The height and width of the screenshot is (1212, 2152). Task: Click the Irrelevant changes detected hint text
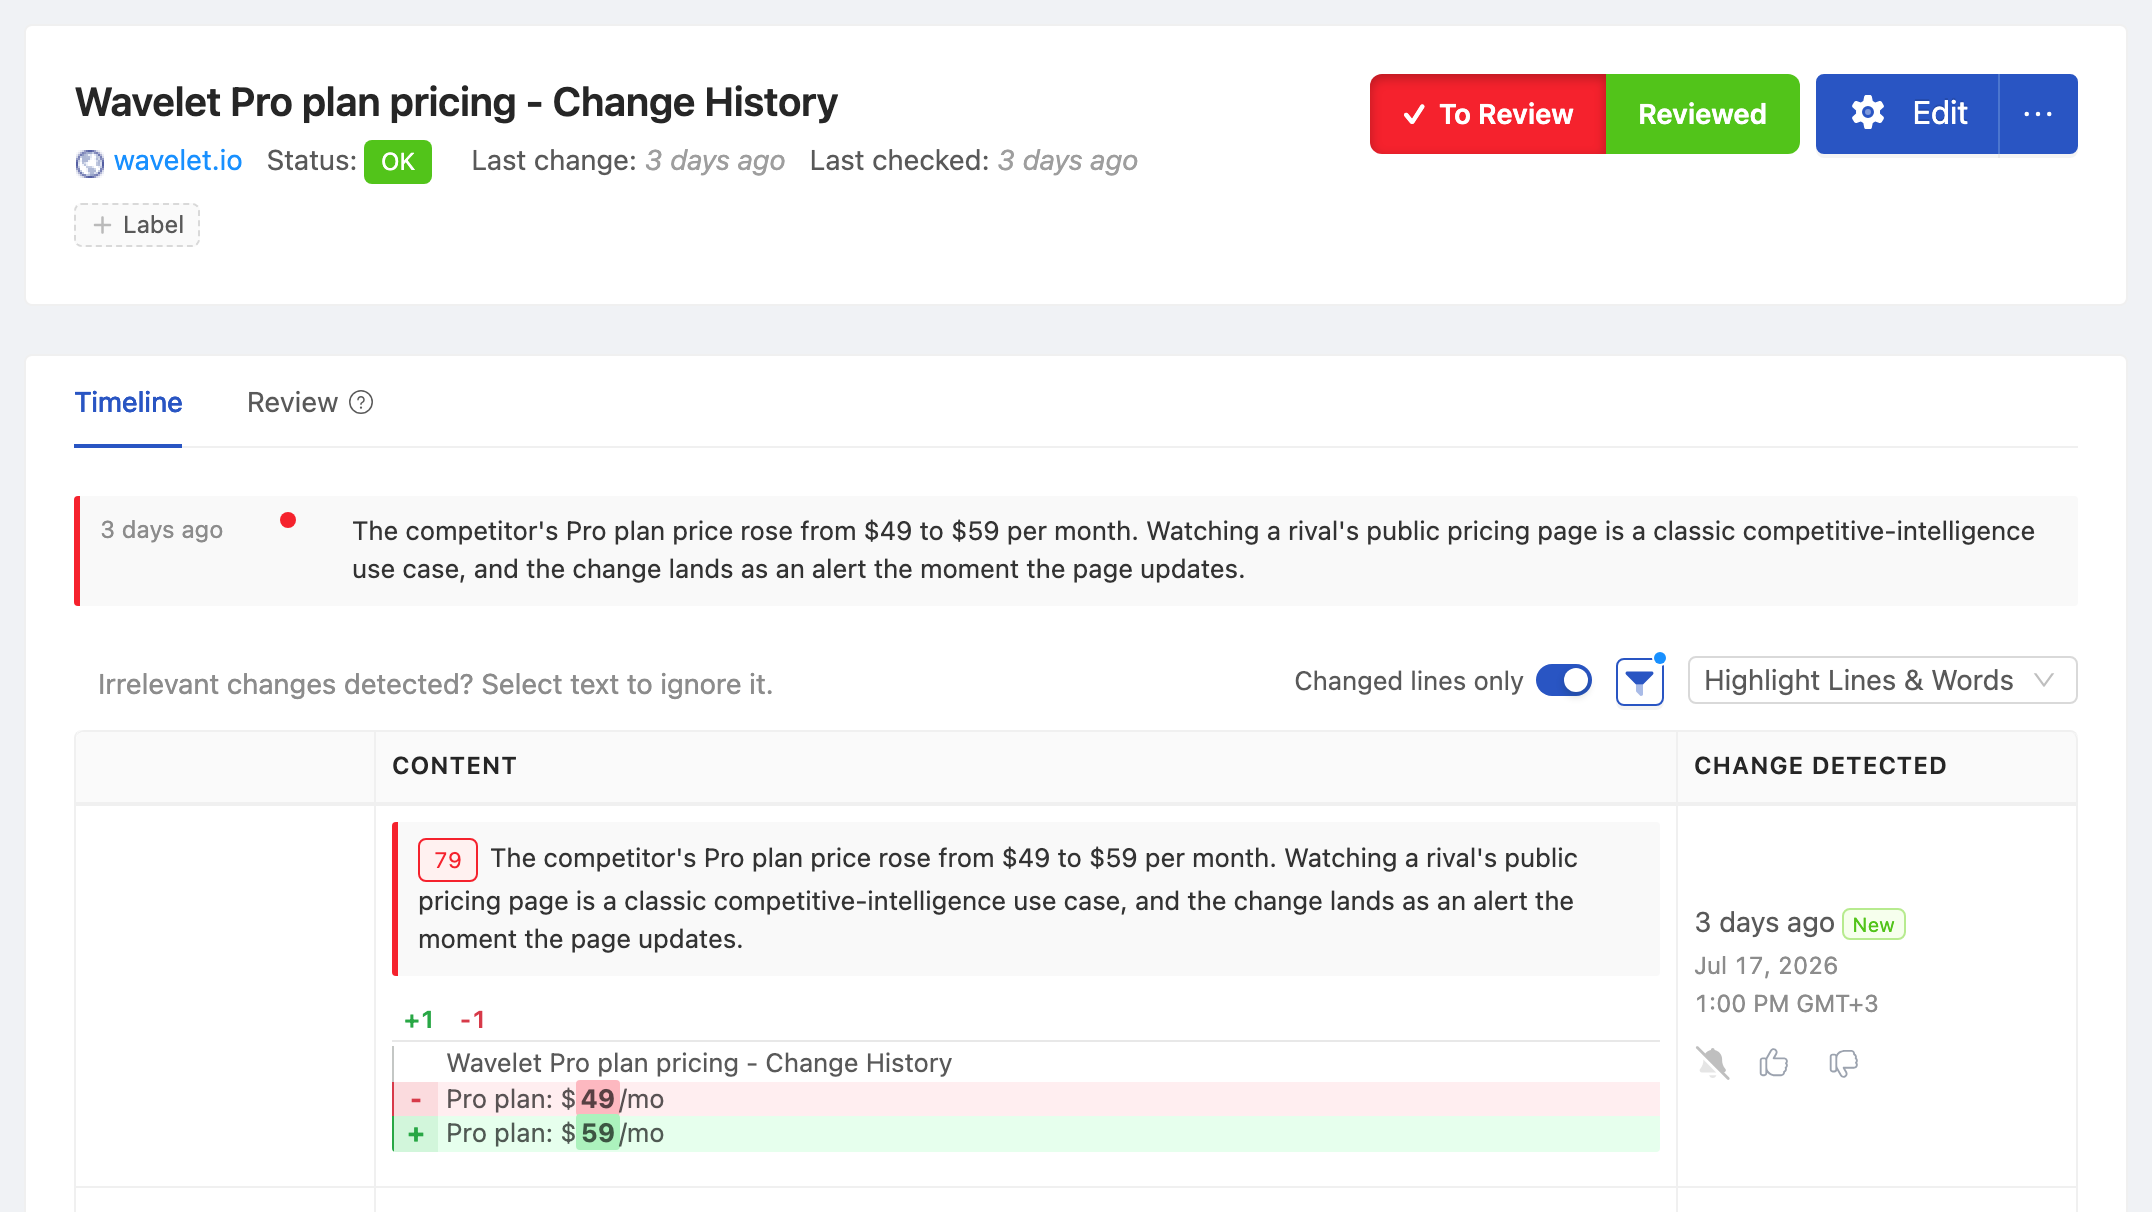(435, 684)
